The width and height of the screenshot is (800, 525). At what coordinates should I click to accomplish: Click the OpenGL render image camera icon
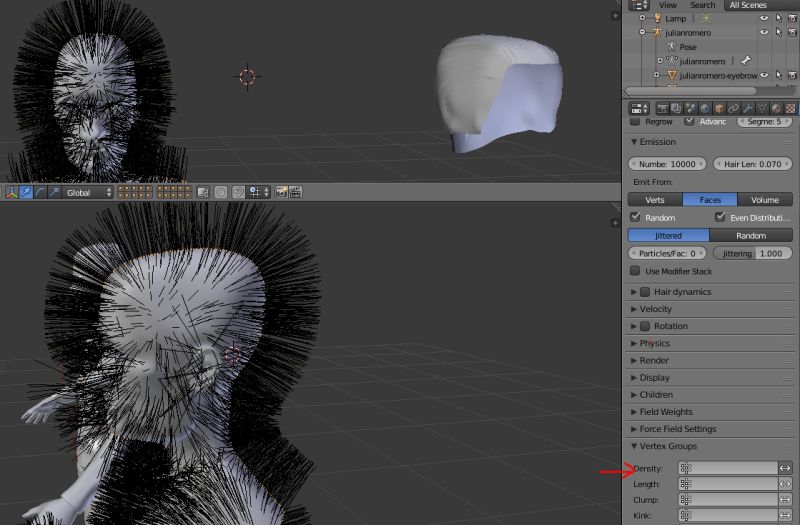tap(281, 192)
